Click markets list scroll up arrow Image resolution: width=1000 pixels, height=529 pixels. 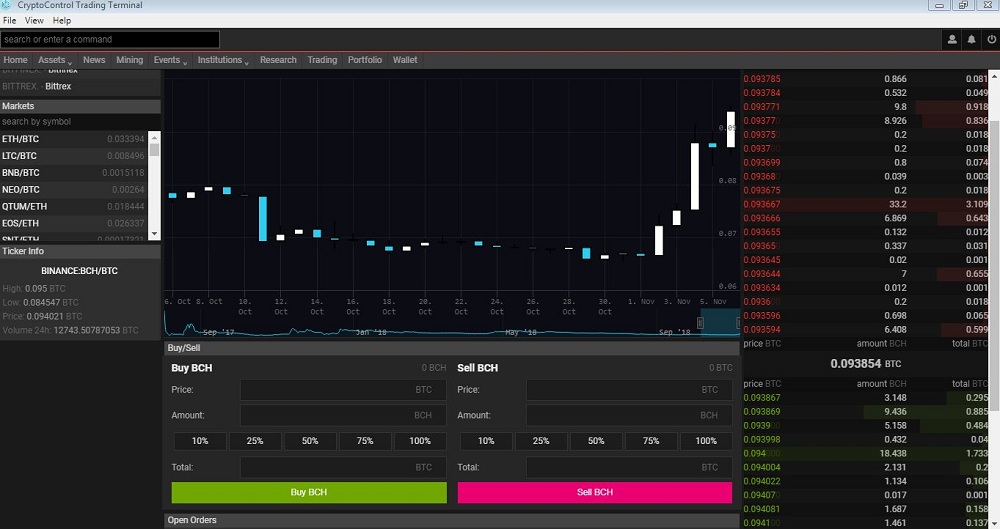(x=154, y=137)
